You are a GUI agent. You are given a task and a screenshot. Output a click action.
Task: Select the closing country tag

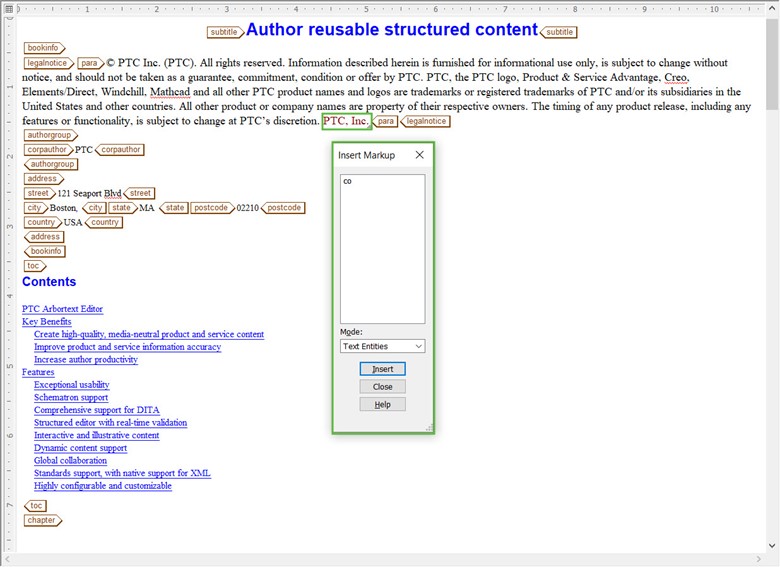point(103,222)
